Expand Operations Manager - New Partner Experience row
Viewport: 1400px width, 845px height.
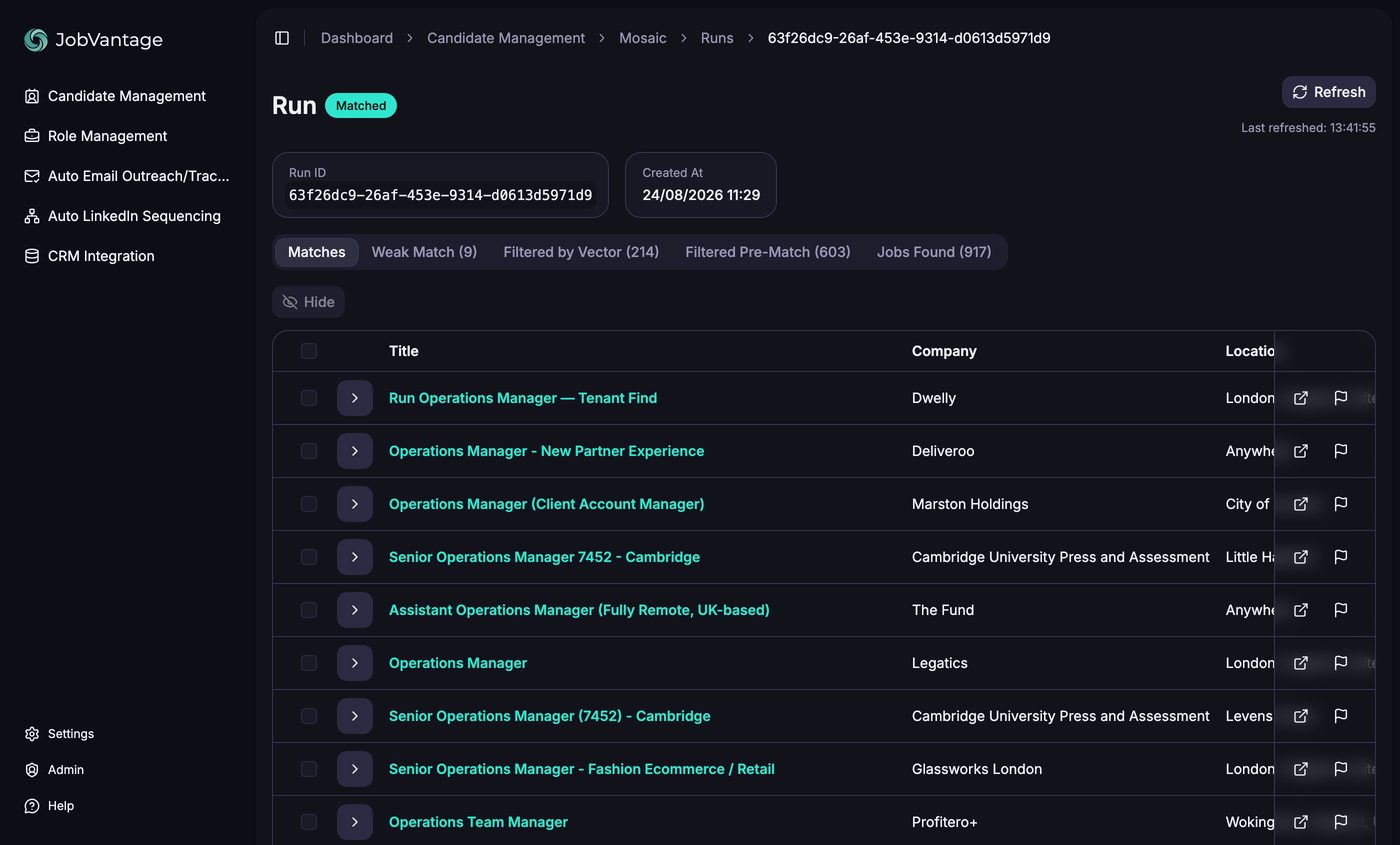coord(355,451)
